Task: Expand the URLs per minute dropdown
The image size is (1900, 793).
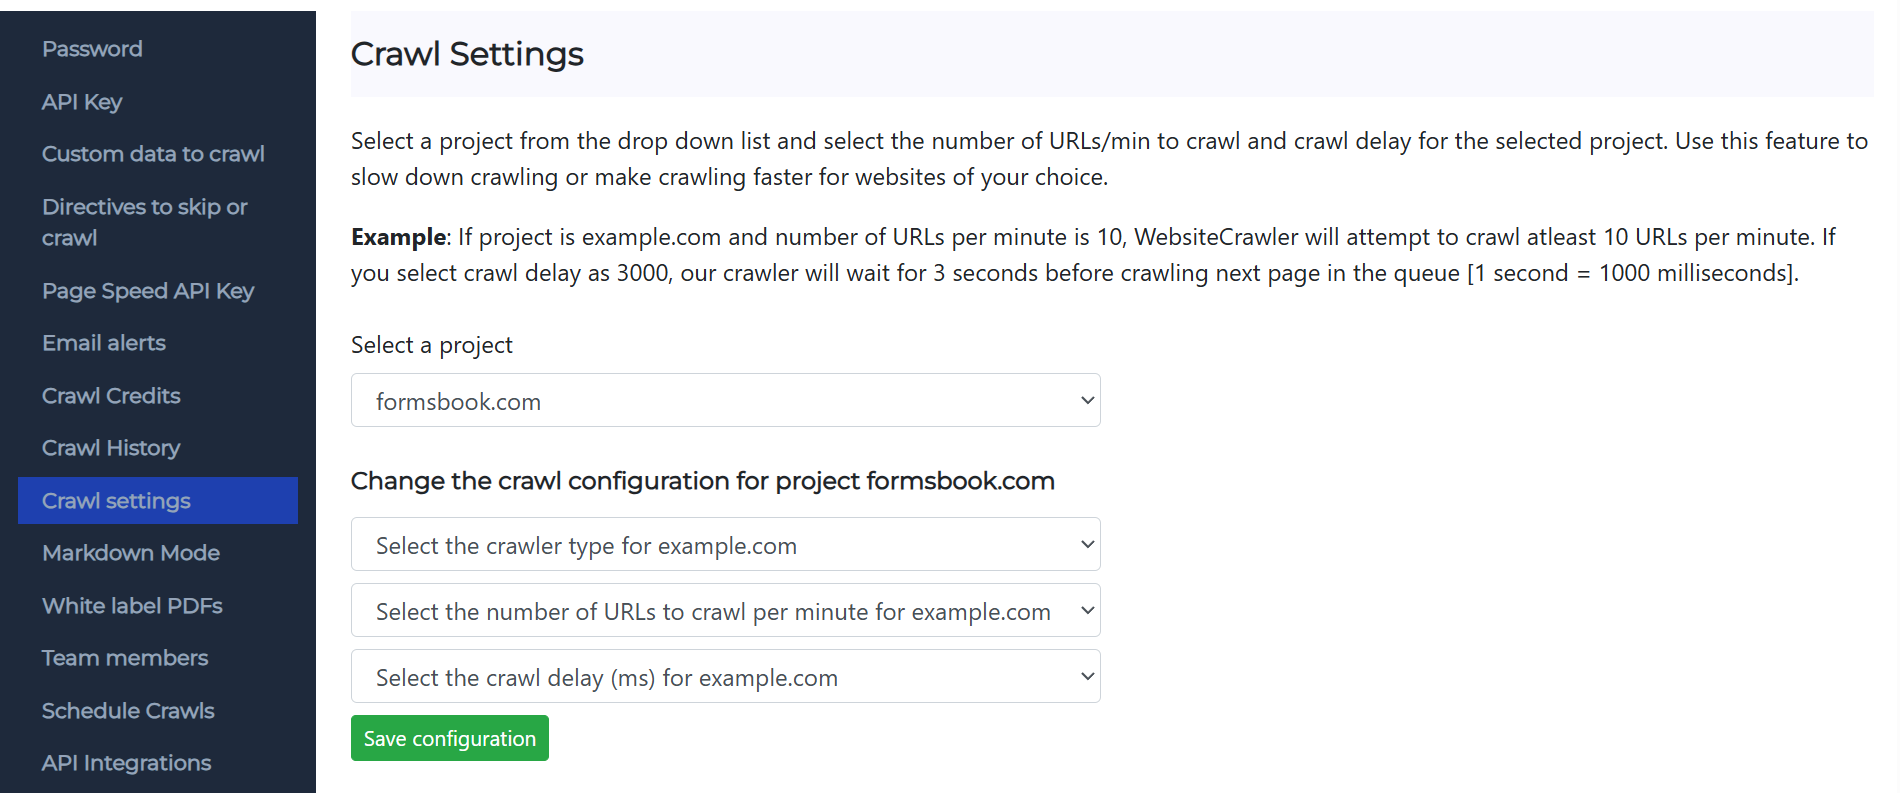Action: [x=725, y=610]
